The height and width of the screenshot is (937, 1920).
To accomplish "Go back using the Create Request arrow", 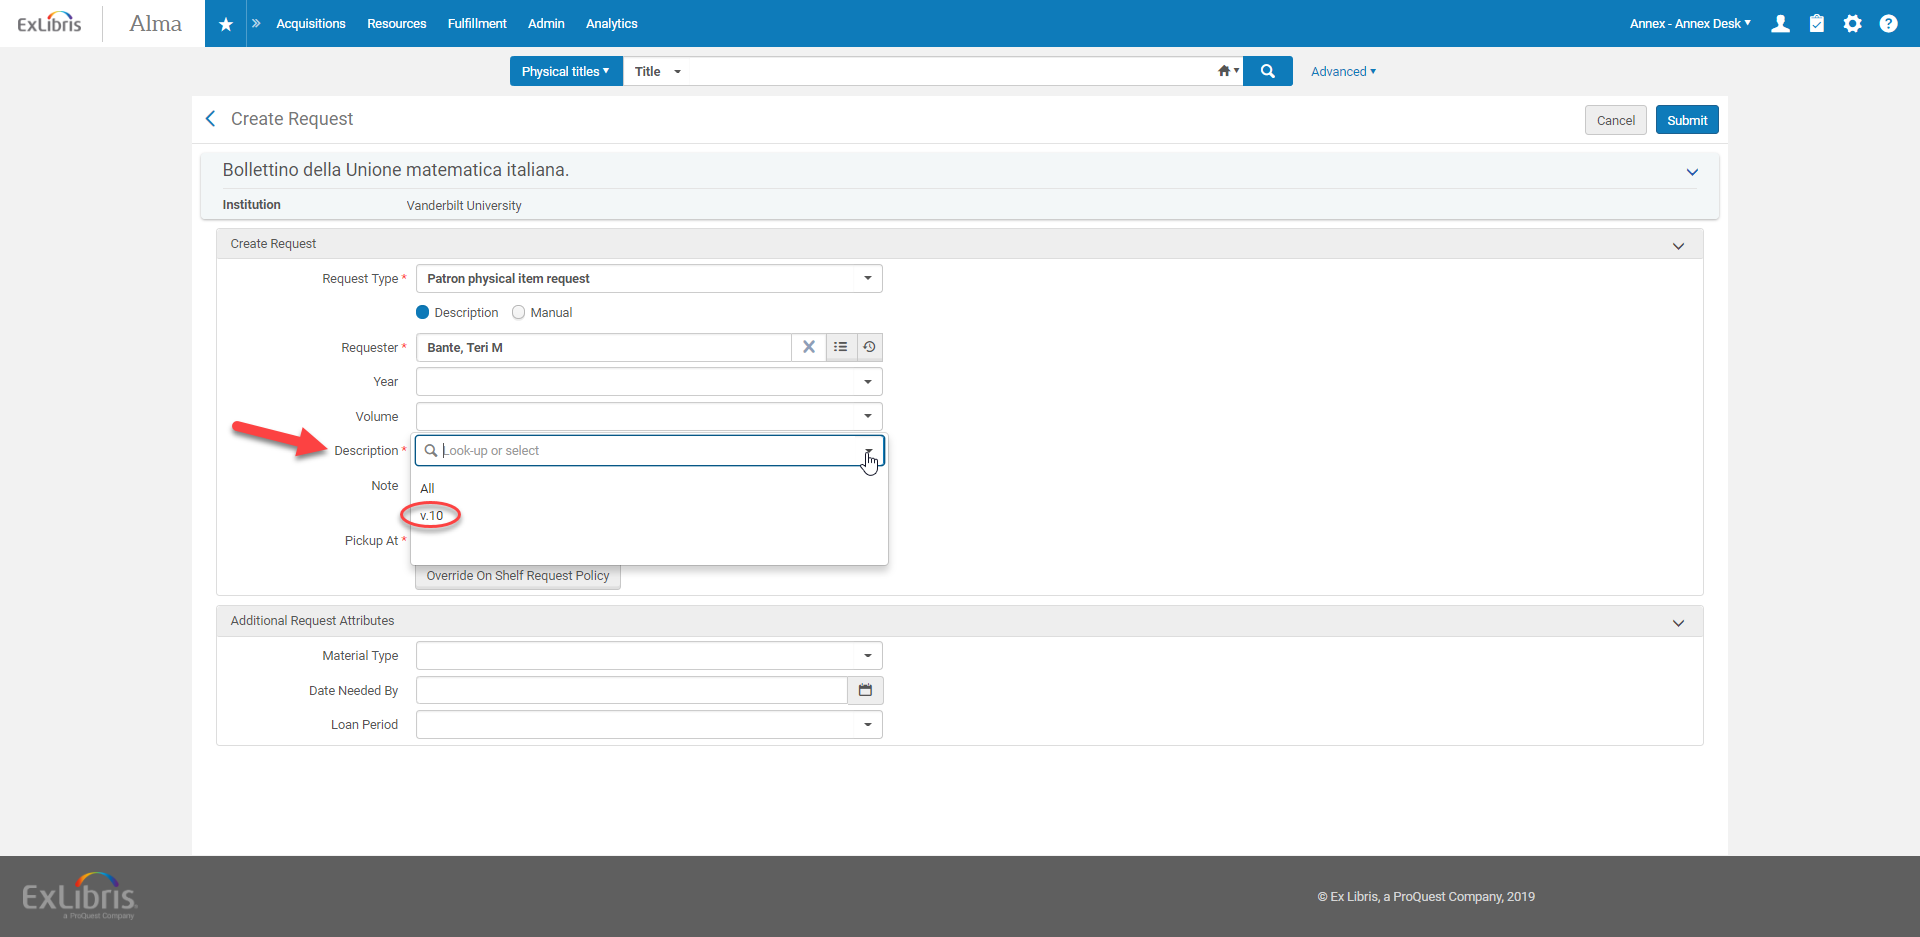I will pos(210,119).
